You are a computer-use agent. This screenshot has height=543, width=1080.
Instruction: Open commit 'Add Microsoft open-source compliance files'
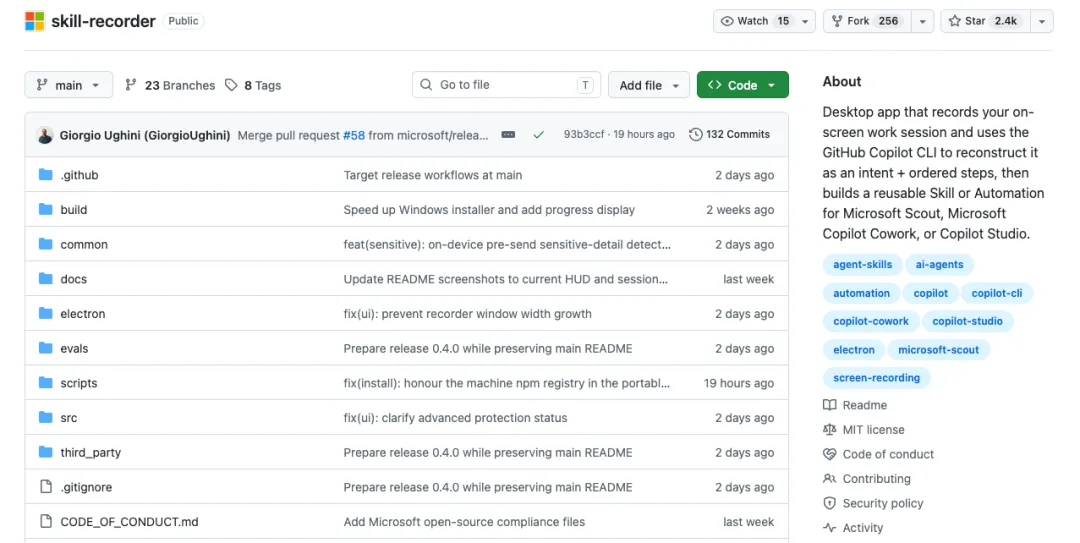[x=464, y=522]
